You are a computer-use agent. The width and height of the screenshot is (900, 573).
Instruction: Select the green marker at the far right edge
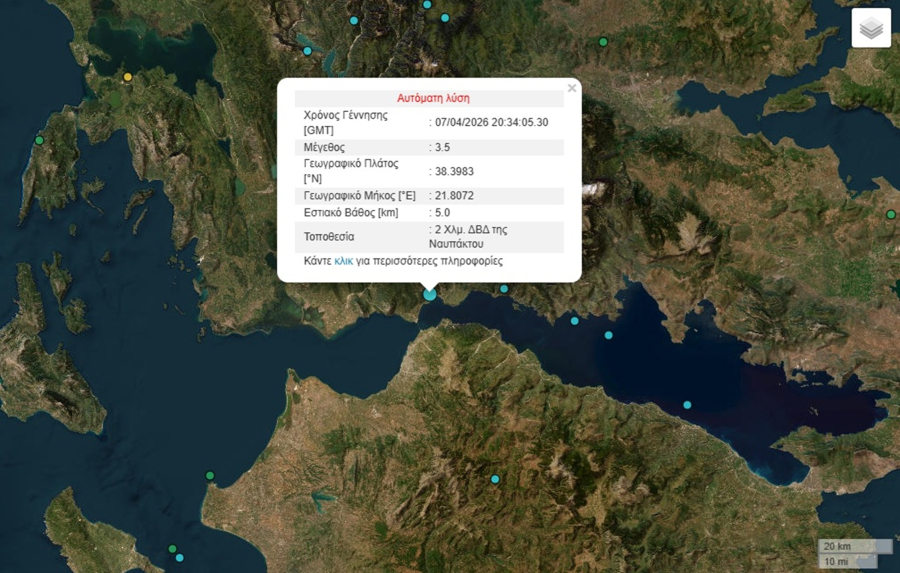click(891, 214)
